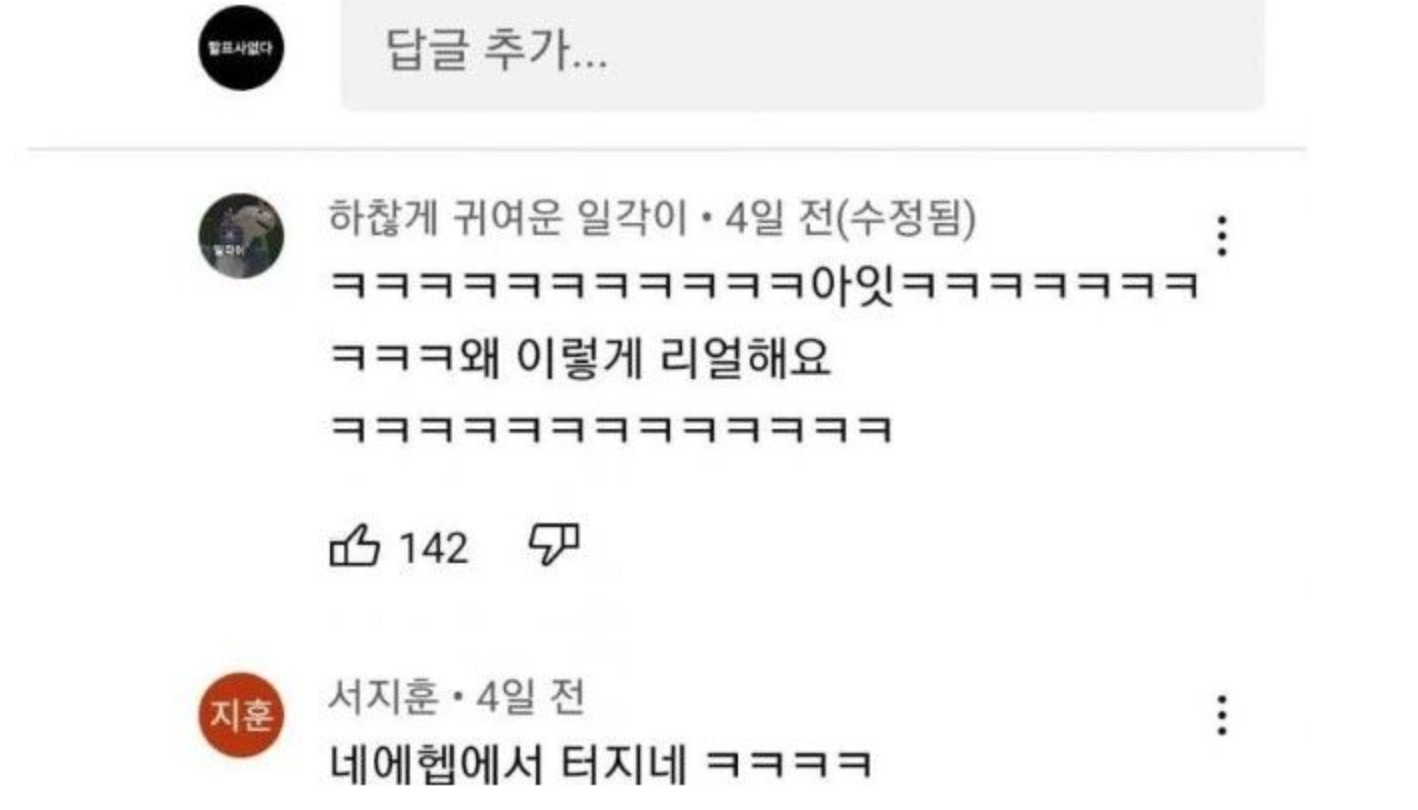Open 하찮게 귀여운 일각이's profile picture
1418x810 pixels.
click(241, 236)
